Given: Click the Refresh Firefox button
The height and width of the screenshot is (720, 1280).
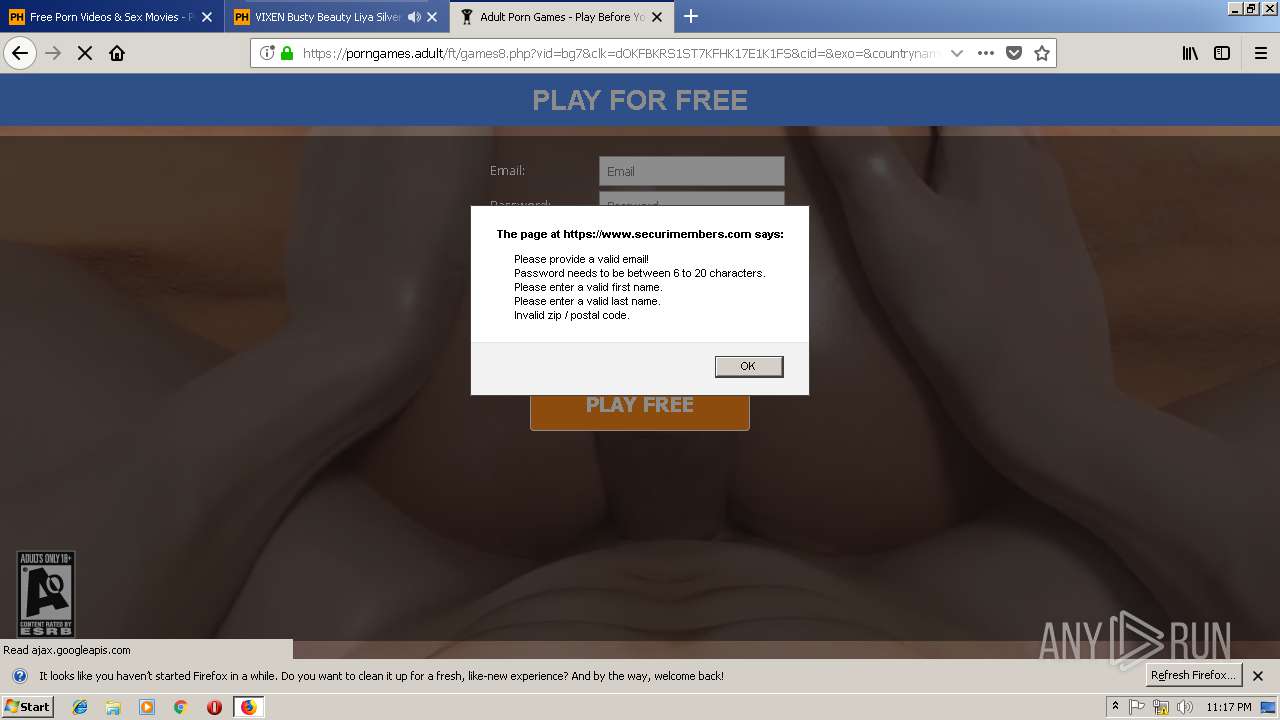Looking at the screenshot, I should [1193, 675].
